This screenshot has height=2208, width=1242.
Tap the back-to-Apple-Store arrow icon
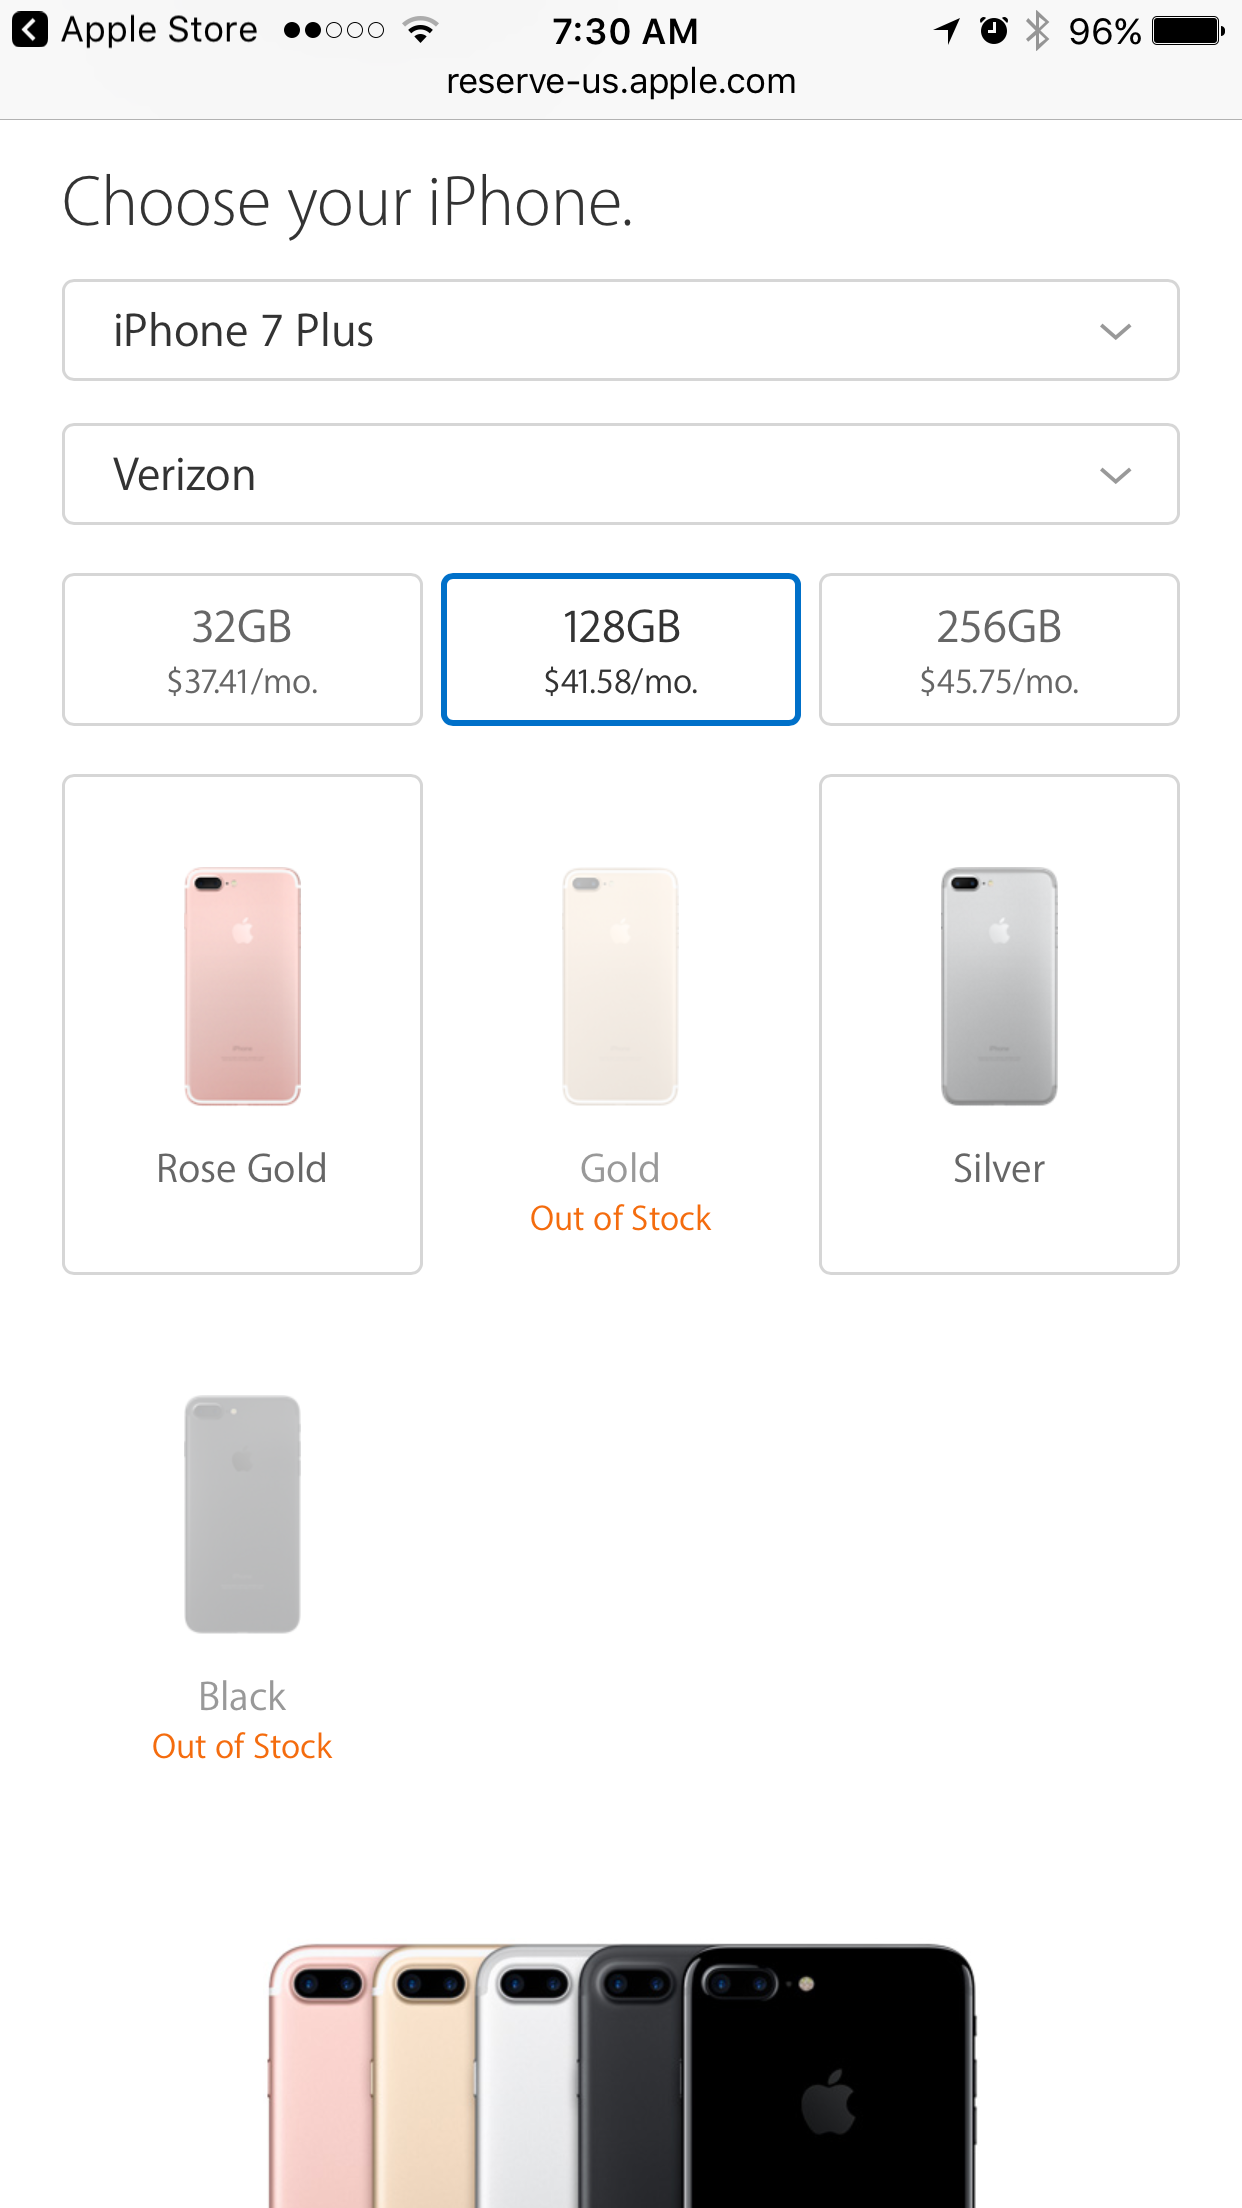click(30, 30)
